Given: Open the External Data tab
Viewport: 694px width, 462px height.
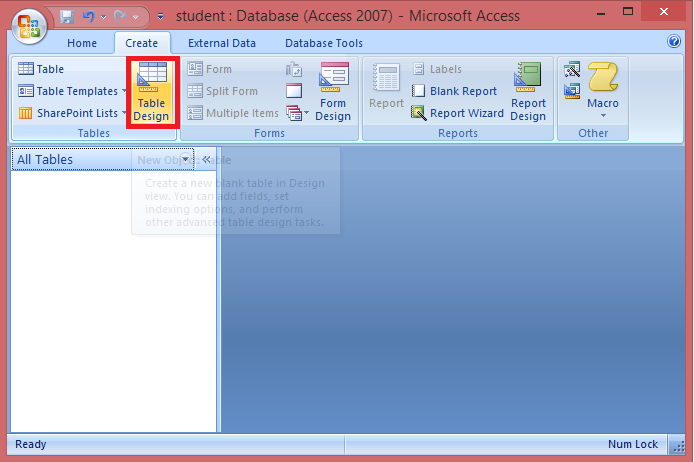Looking at the screenshot, I should [222, 43].
